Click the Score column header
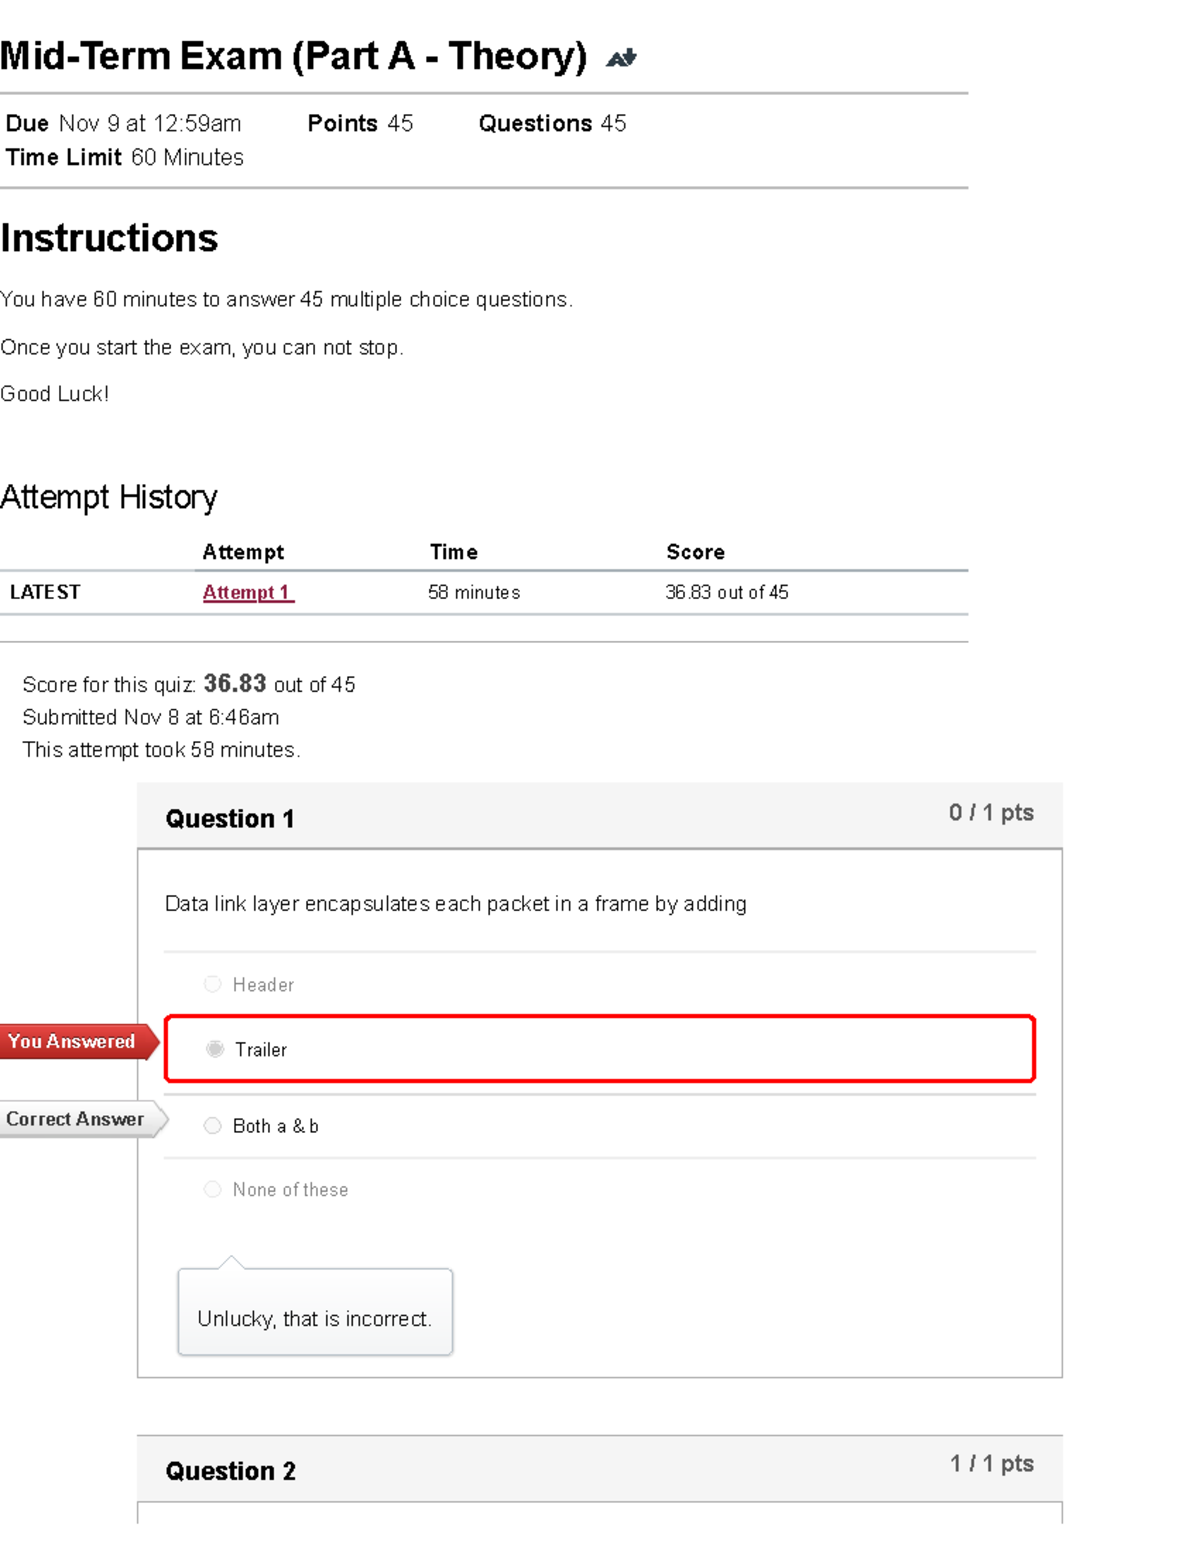 [x=695, y=552]
